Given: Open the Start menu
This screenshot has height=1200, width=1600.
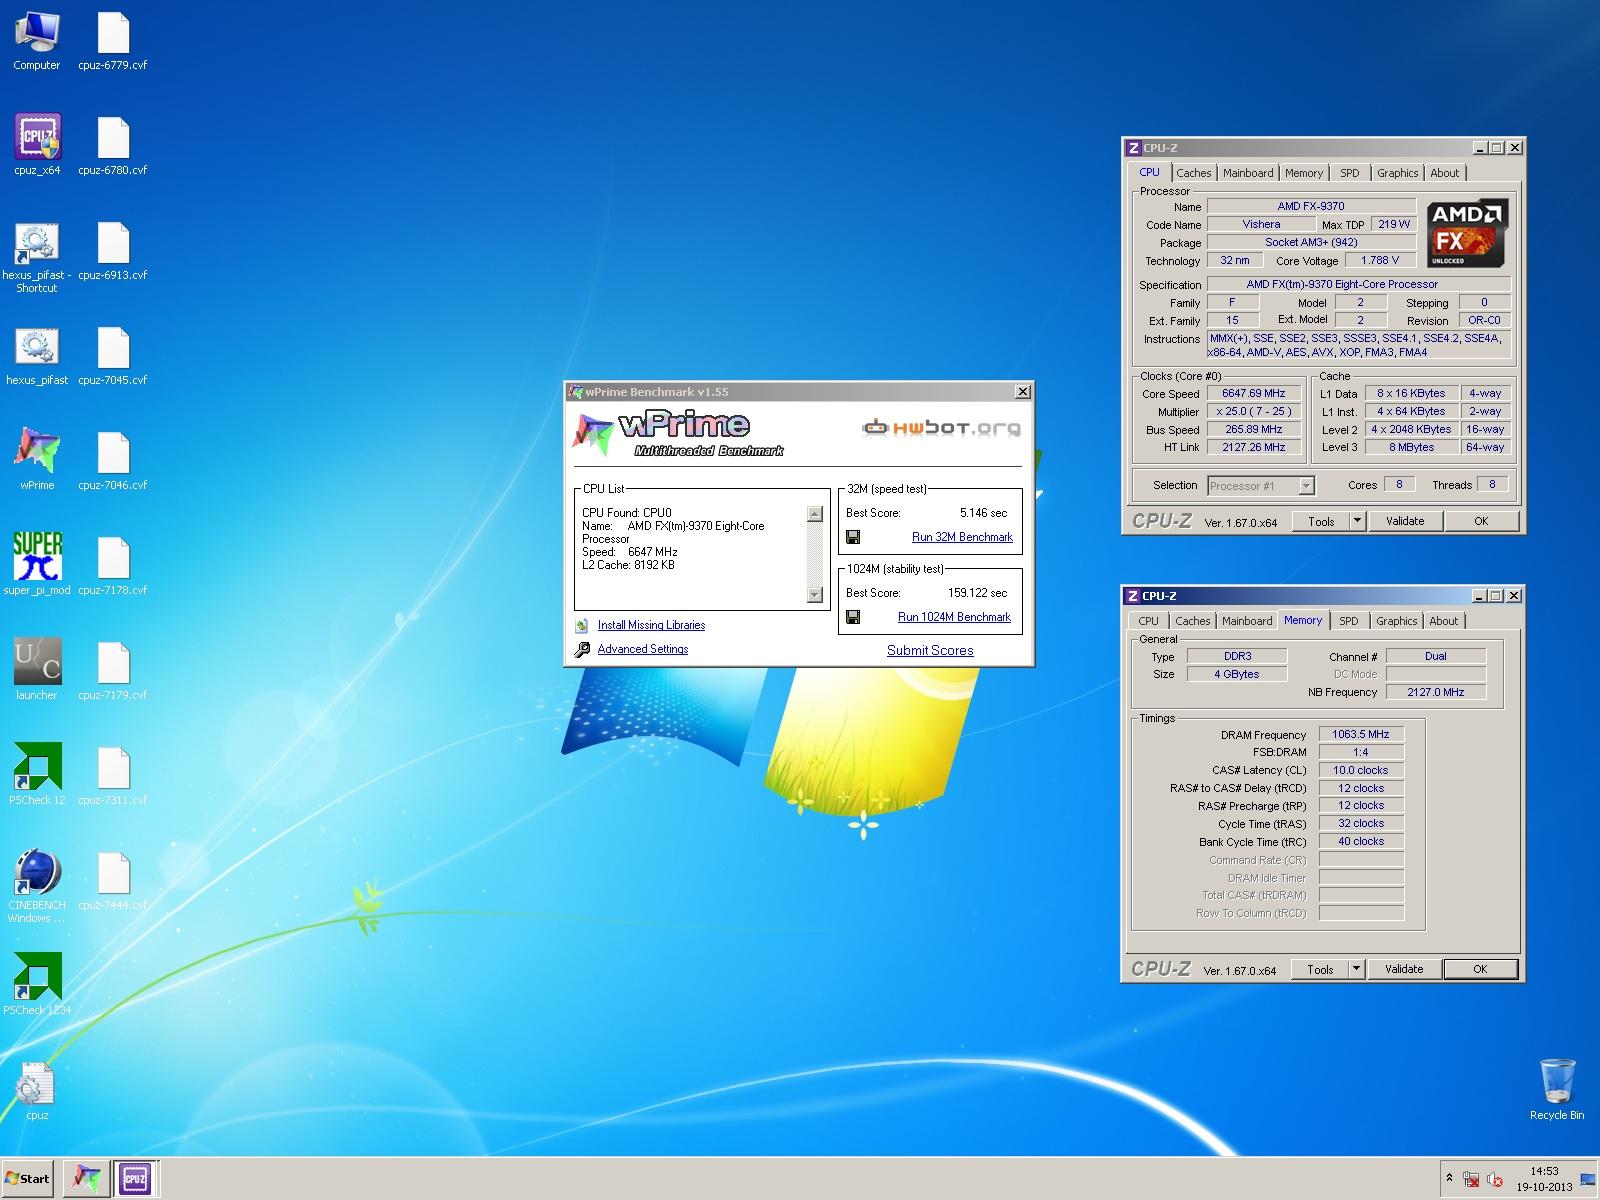Looking at the screenshot, I should click(x=29, y=1179).
